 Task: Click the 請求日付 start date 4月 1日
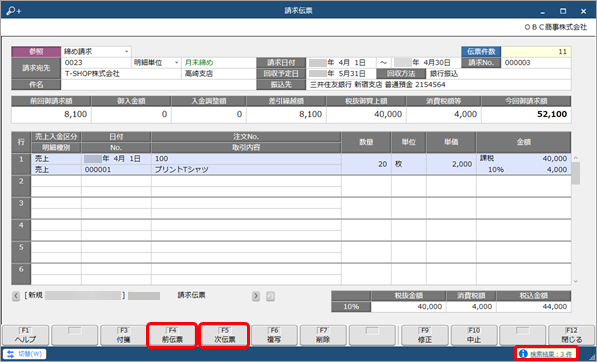351,62
